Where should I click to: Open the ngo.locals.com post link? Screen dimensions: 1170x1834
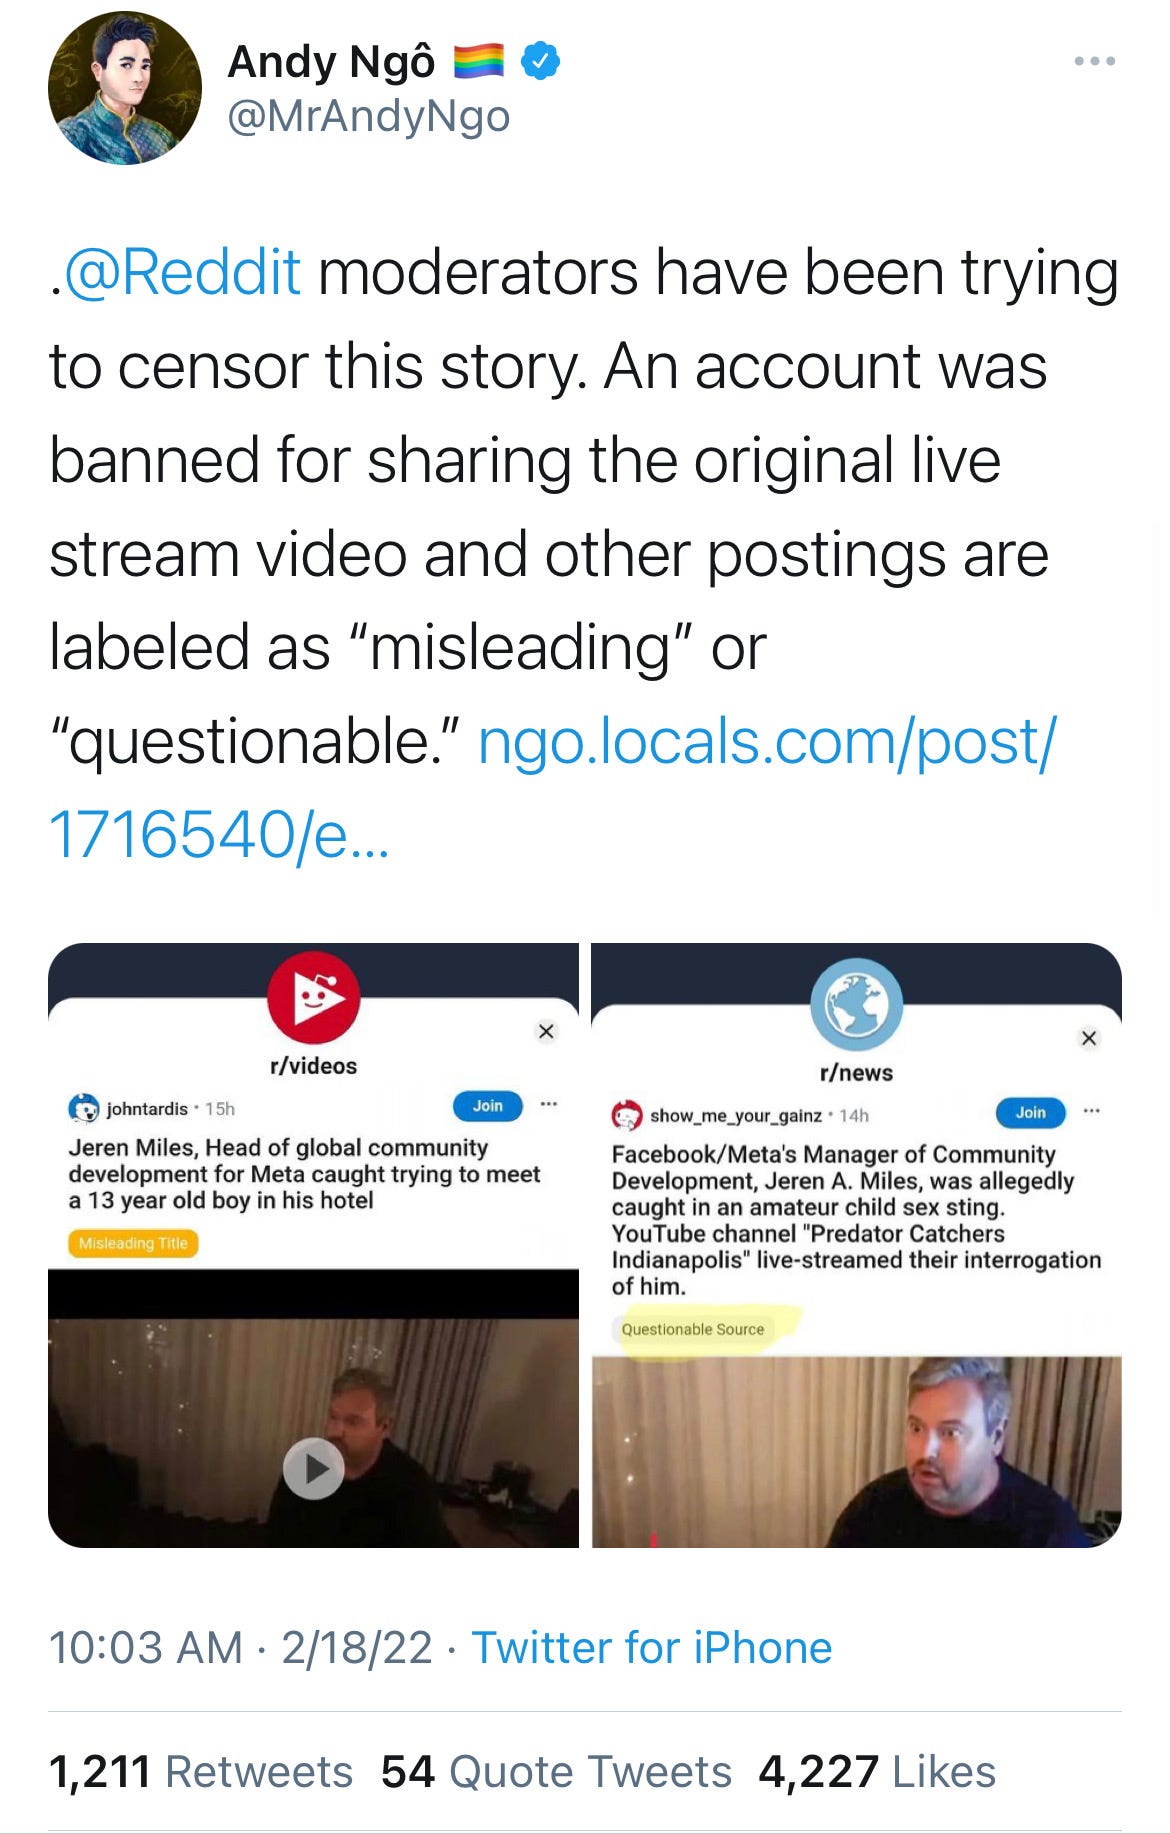click(551, 788)
